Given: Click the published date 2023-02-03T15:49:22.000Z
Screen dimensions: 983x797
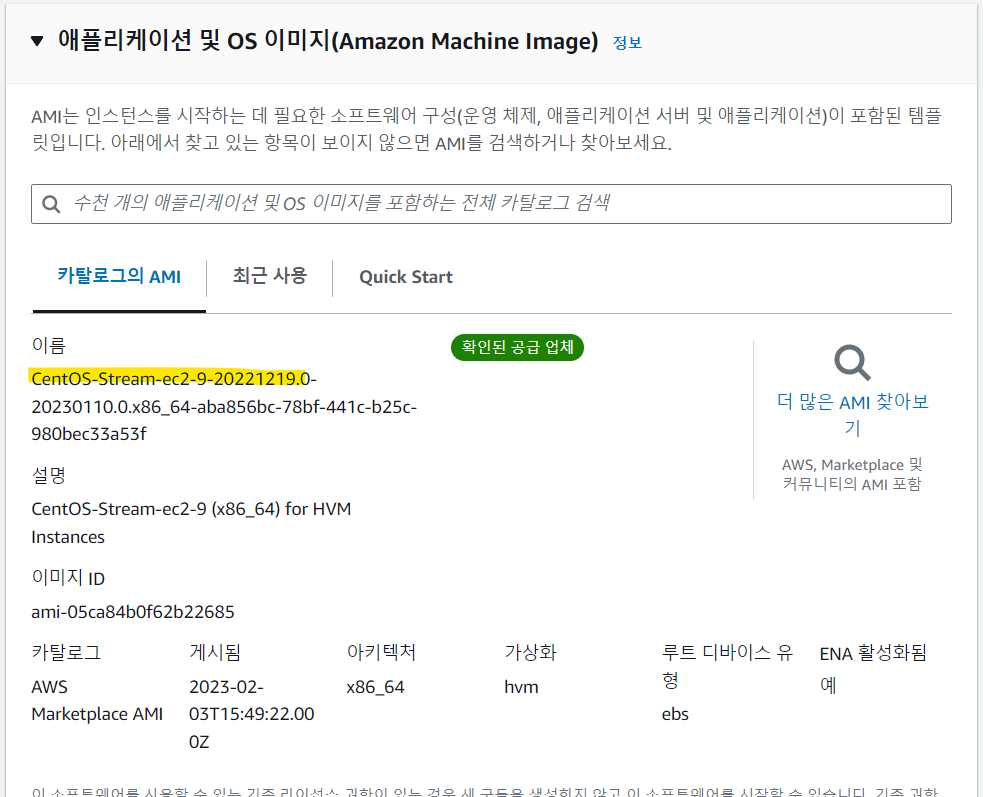Looking at the screenshot, I should tap(251, 714).
